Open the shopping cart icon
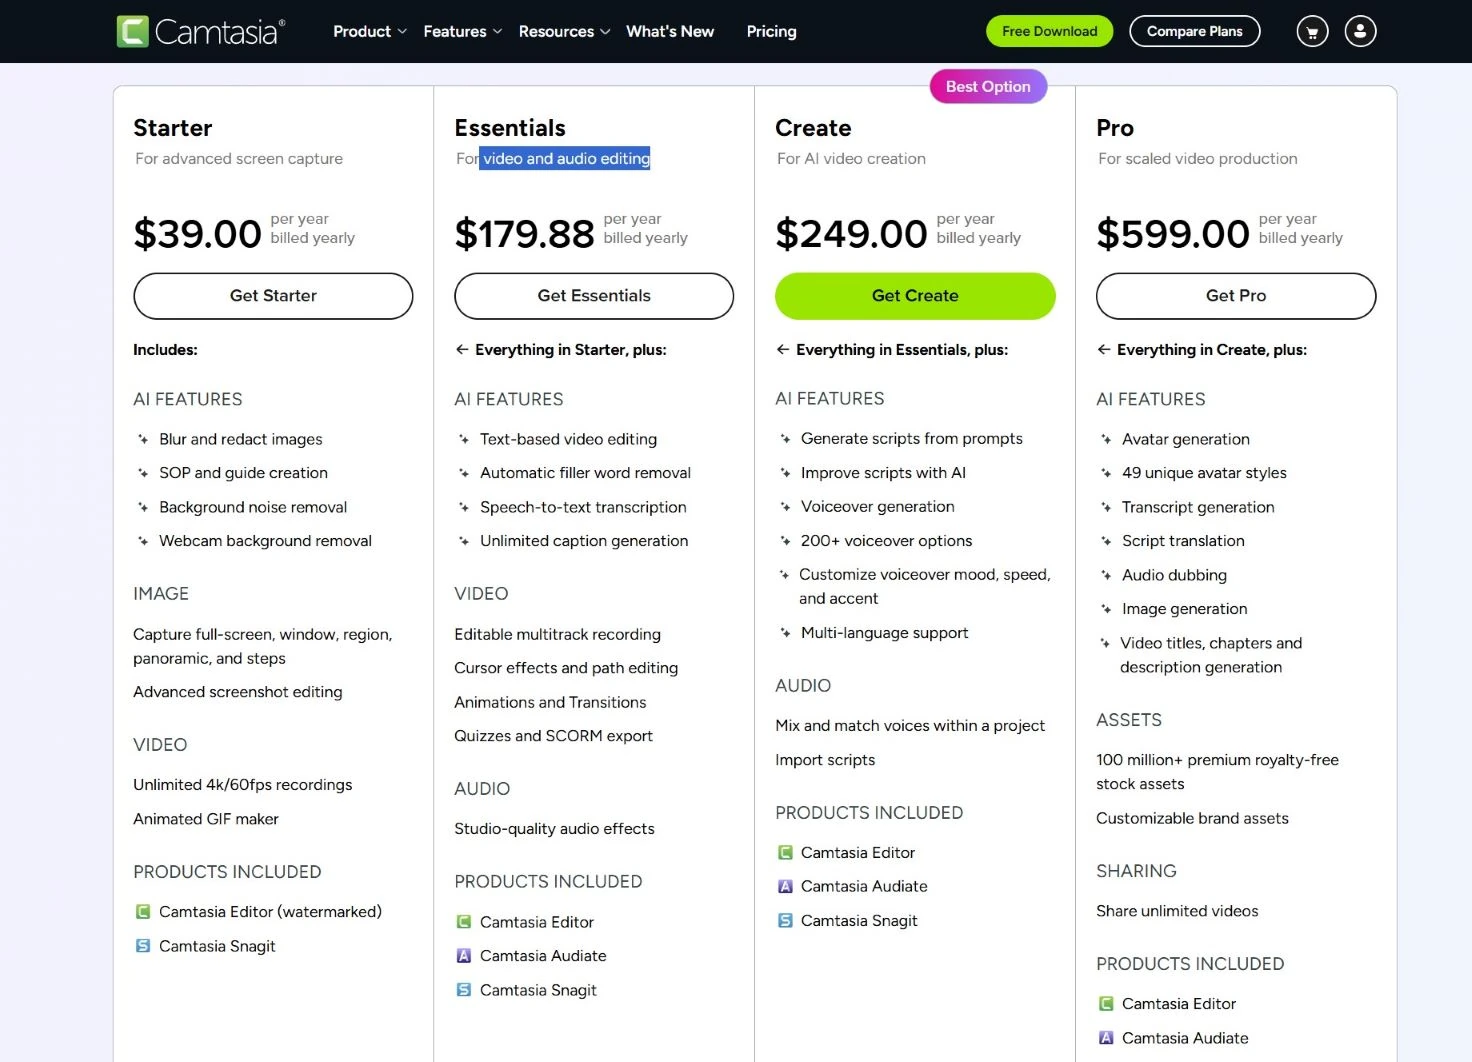This screenshot has height=1062, width=1472. click(x=1311, y=31)
